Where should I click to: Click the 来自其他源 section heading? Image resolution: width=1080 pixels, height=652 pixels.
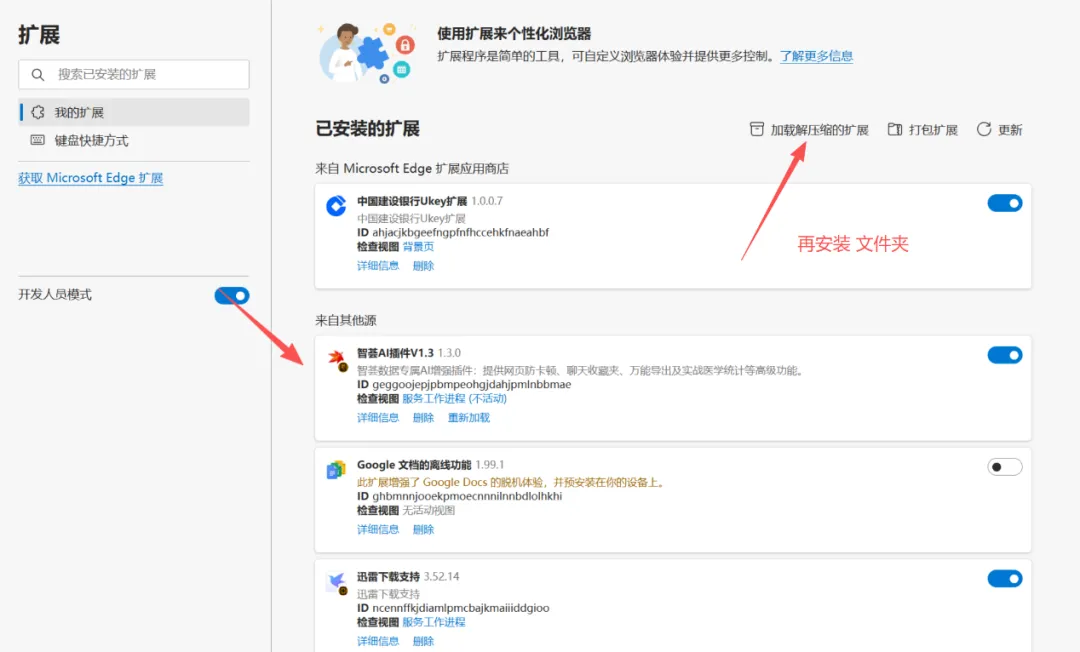click(346, 320)
